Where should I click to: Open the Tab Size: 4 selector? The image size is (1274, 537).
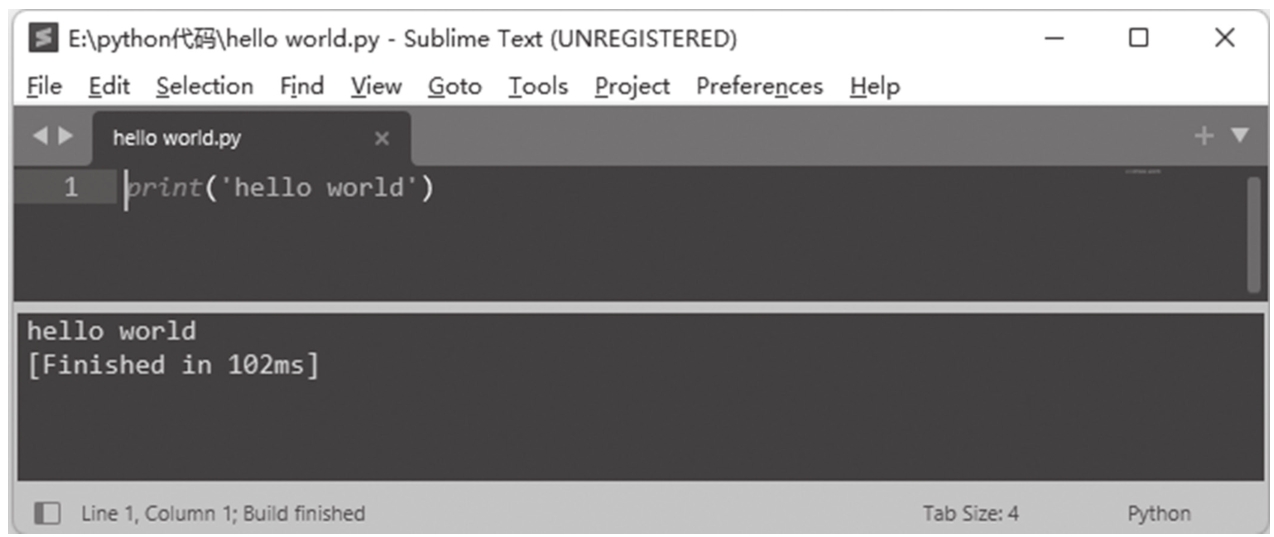point(970,514)
